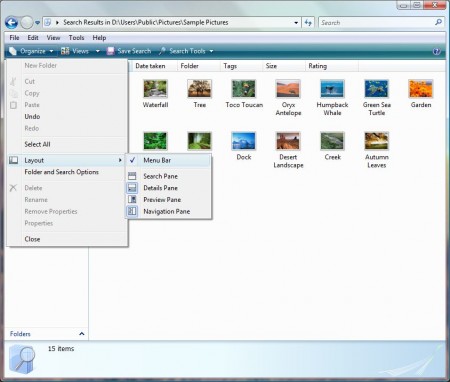Click the magnifier icon in Search box
The image size is (450, 382).
(x=438, y=22)
